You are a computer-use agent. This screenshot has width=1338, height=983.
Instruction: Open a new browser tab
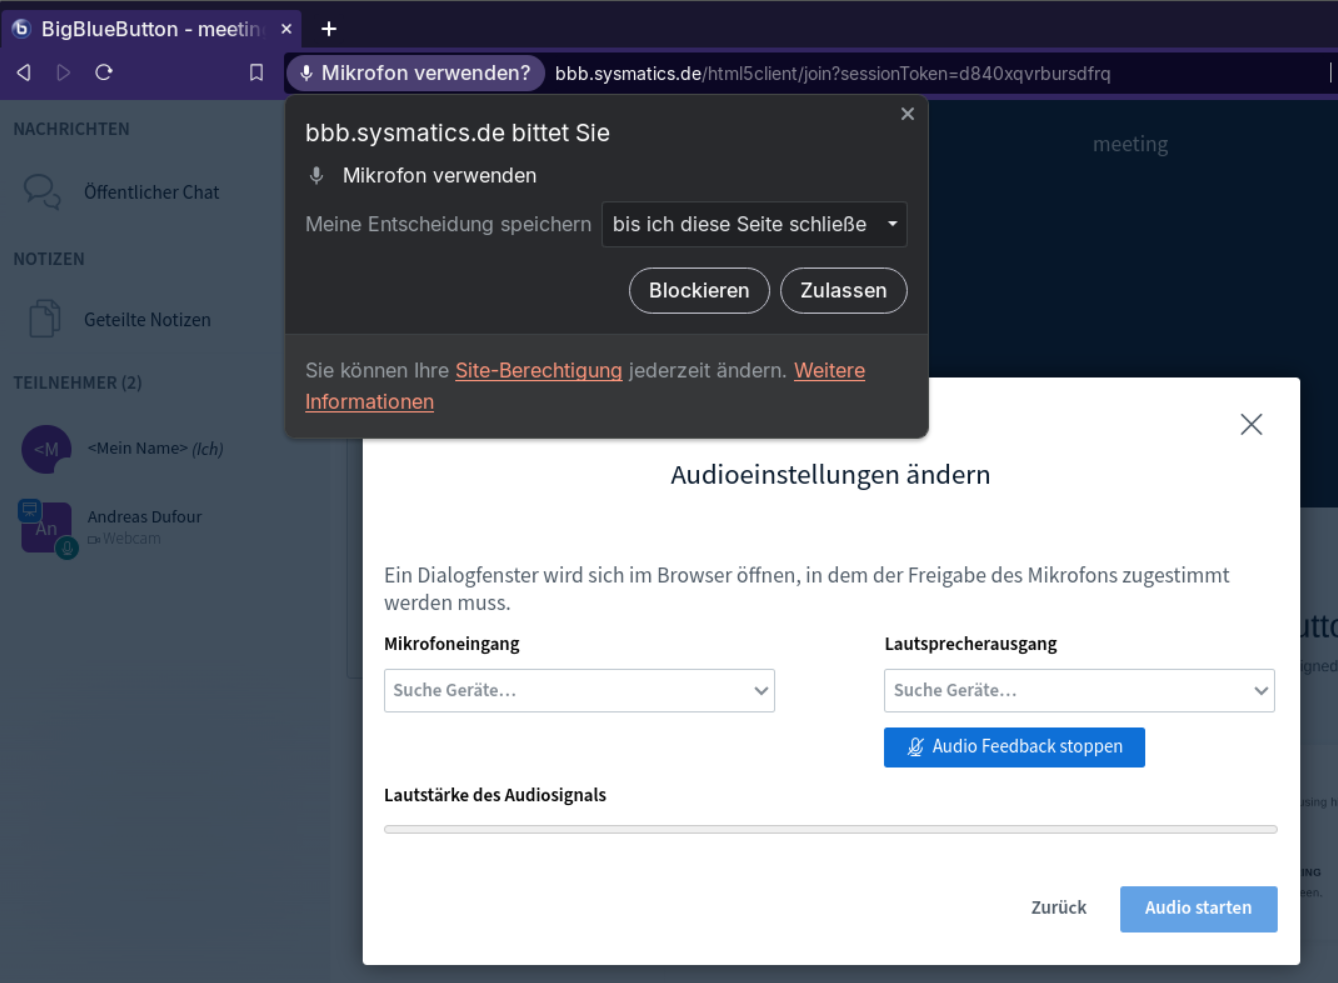pos(329,29)
